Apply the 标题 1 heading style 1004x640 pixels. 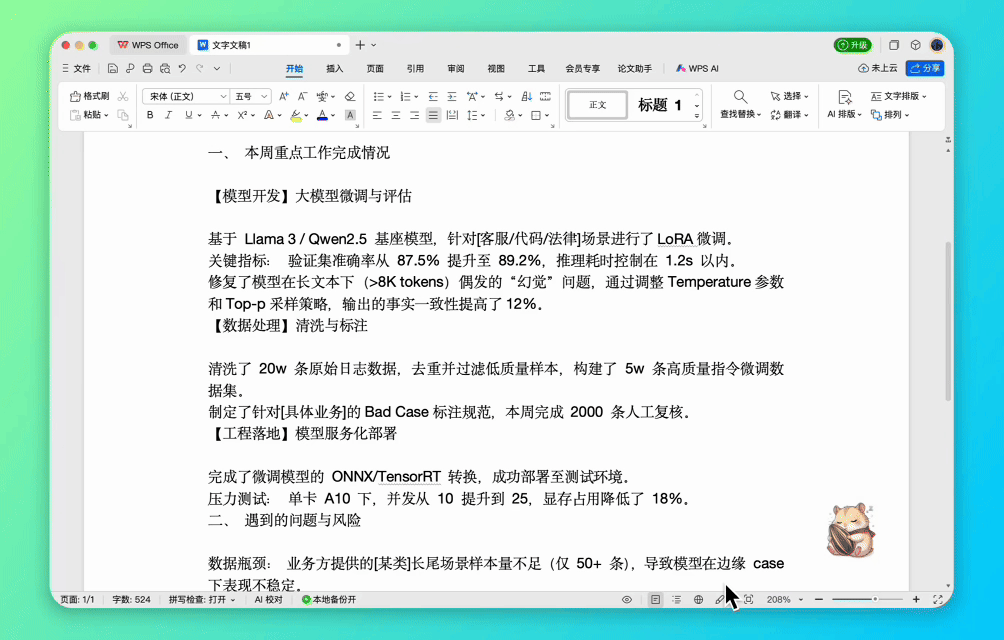660,104
